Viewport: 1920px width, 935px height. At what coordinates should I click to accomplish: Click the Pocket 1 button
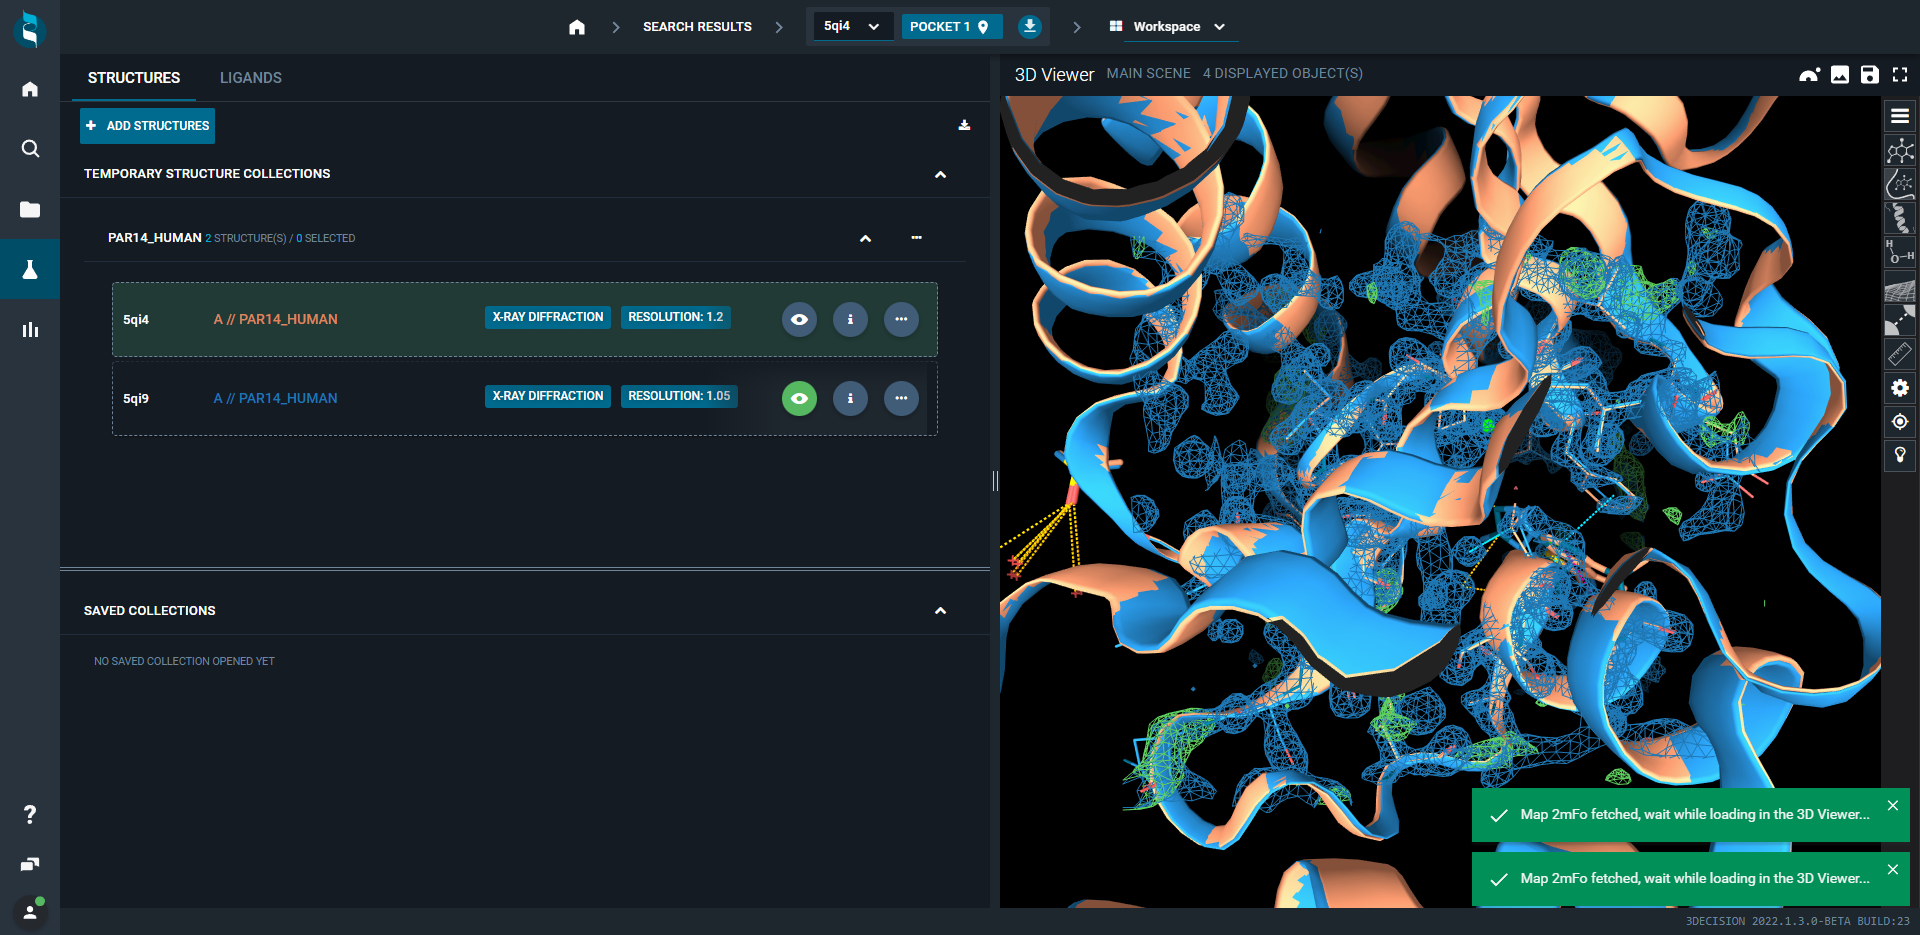pyautogui.click(x=951, y=26)
